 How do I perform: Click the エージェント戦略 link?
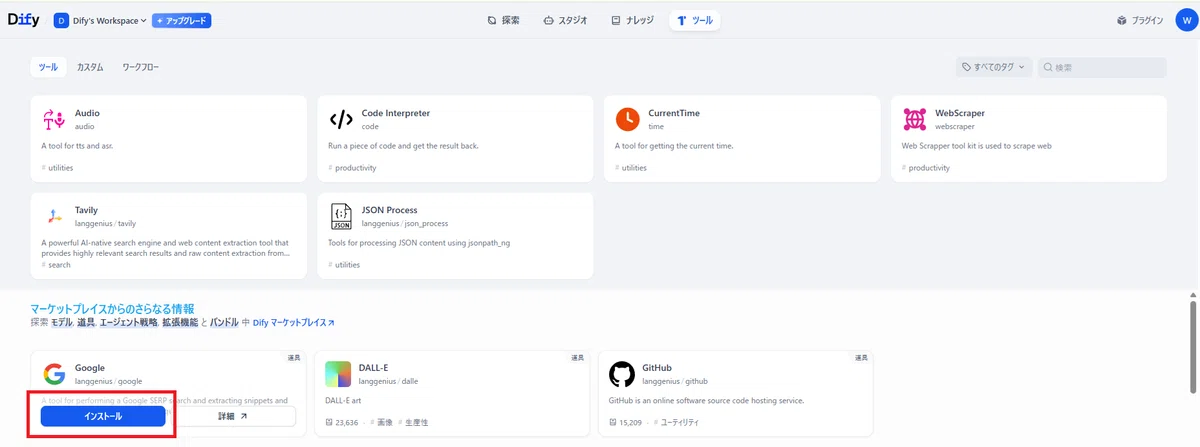click(x=127, y=323)
